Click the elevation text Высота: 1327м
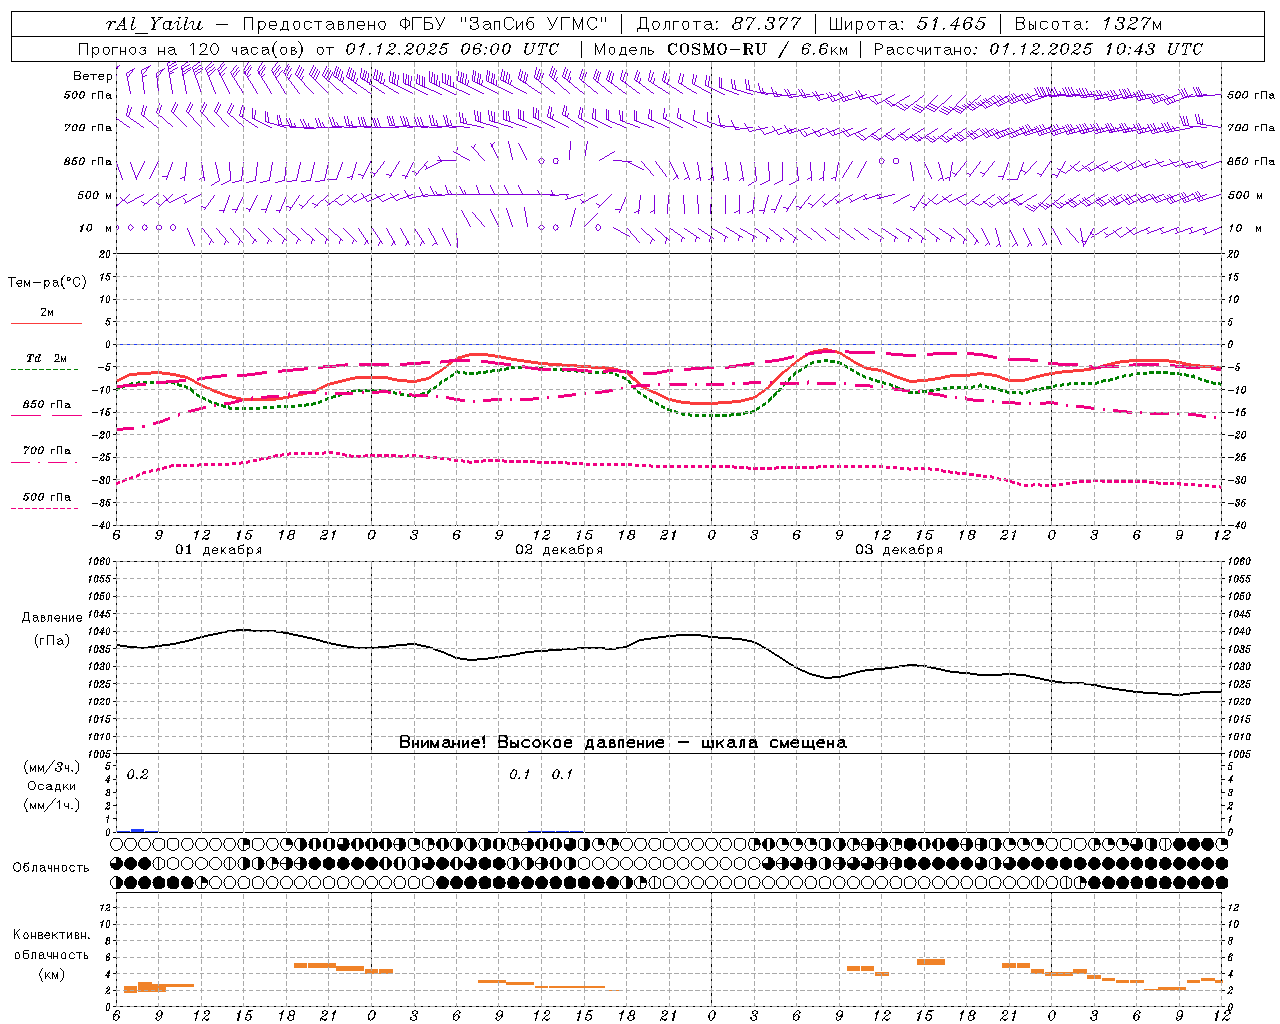Image resolution: width=1280 pixels, height=1024 pixels. click(x=1088, y=24)
